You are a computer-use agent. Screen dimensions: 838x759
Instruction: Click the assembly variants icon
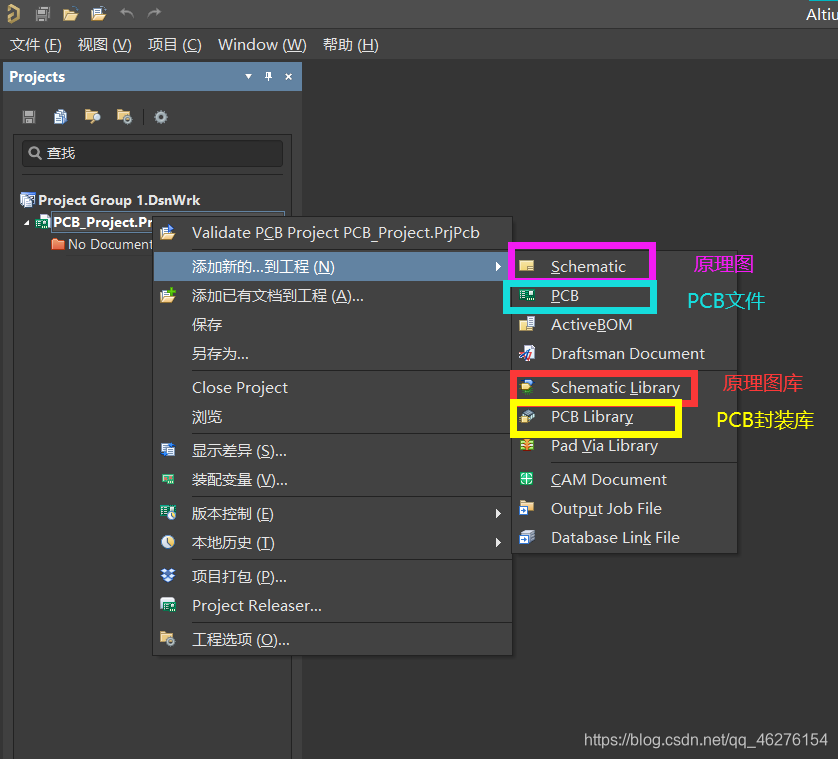click(168, 479)
